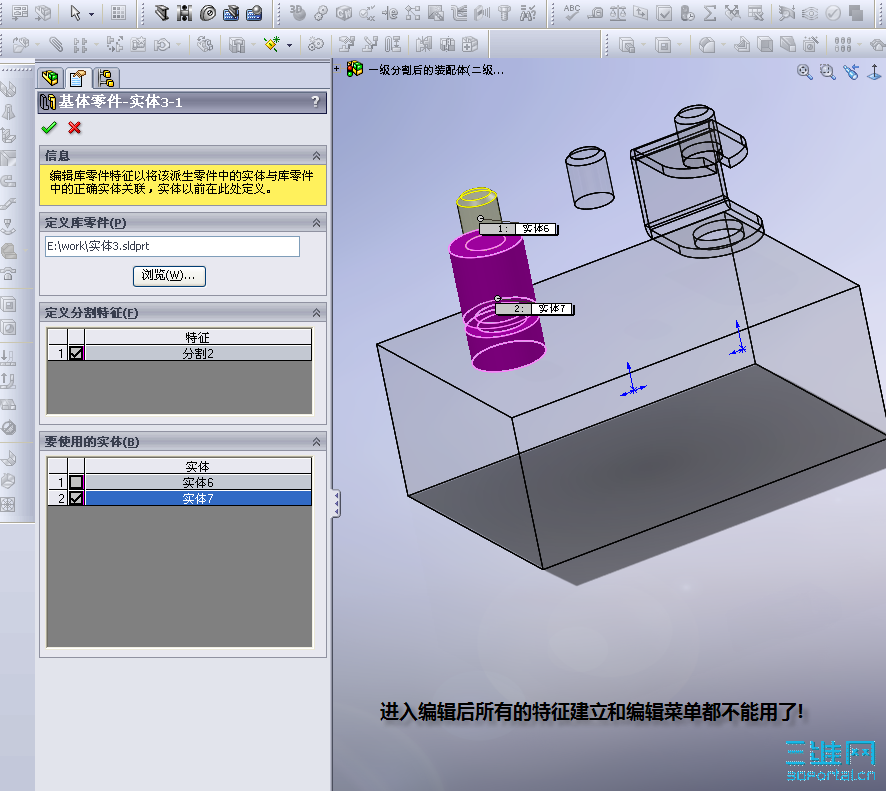
Task: Click the Toolbox grooves icon
Action: tap(185, 13)
